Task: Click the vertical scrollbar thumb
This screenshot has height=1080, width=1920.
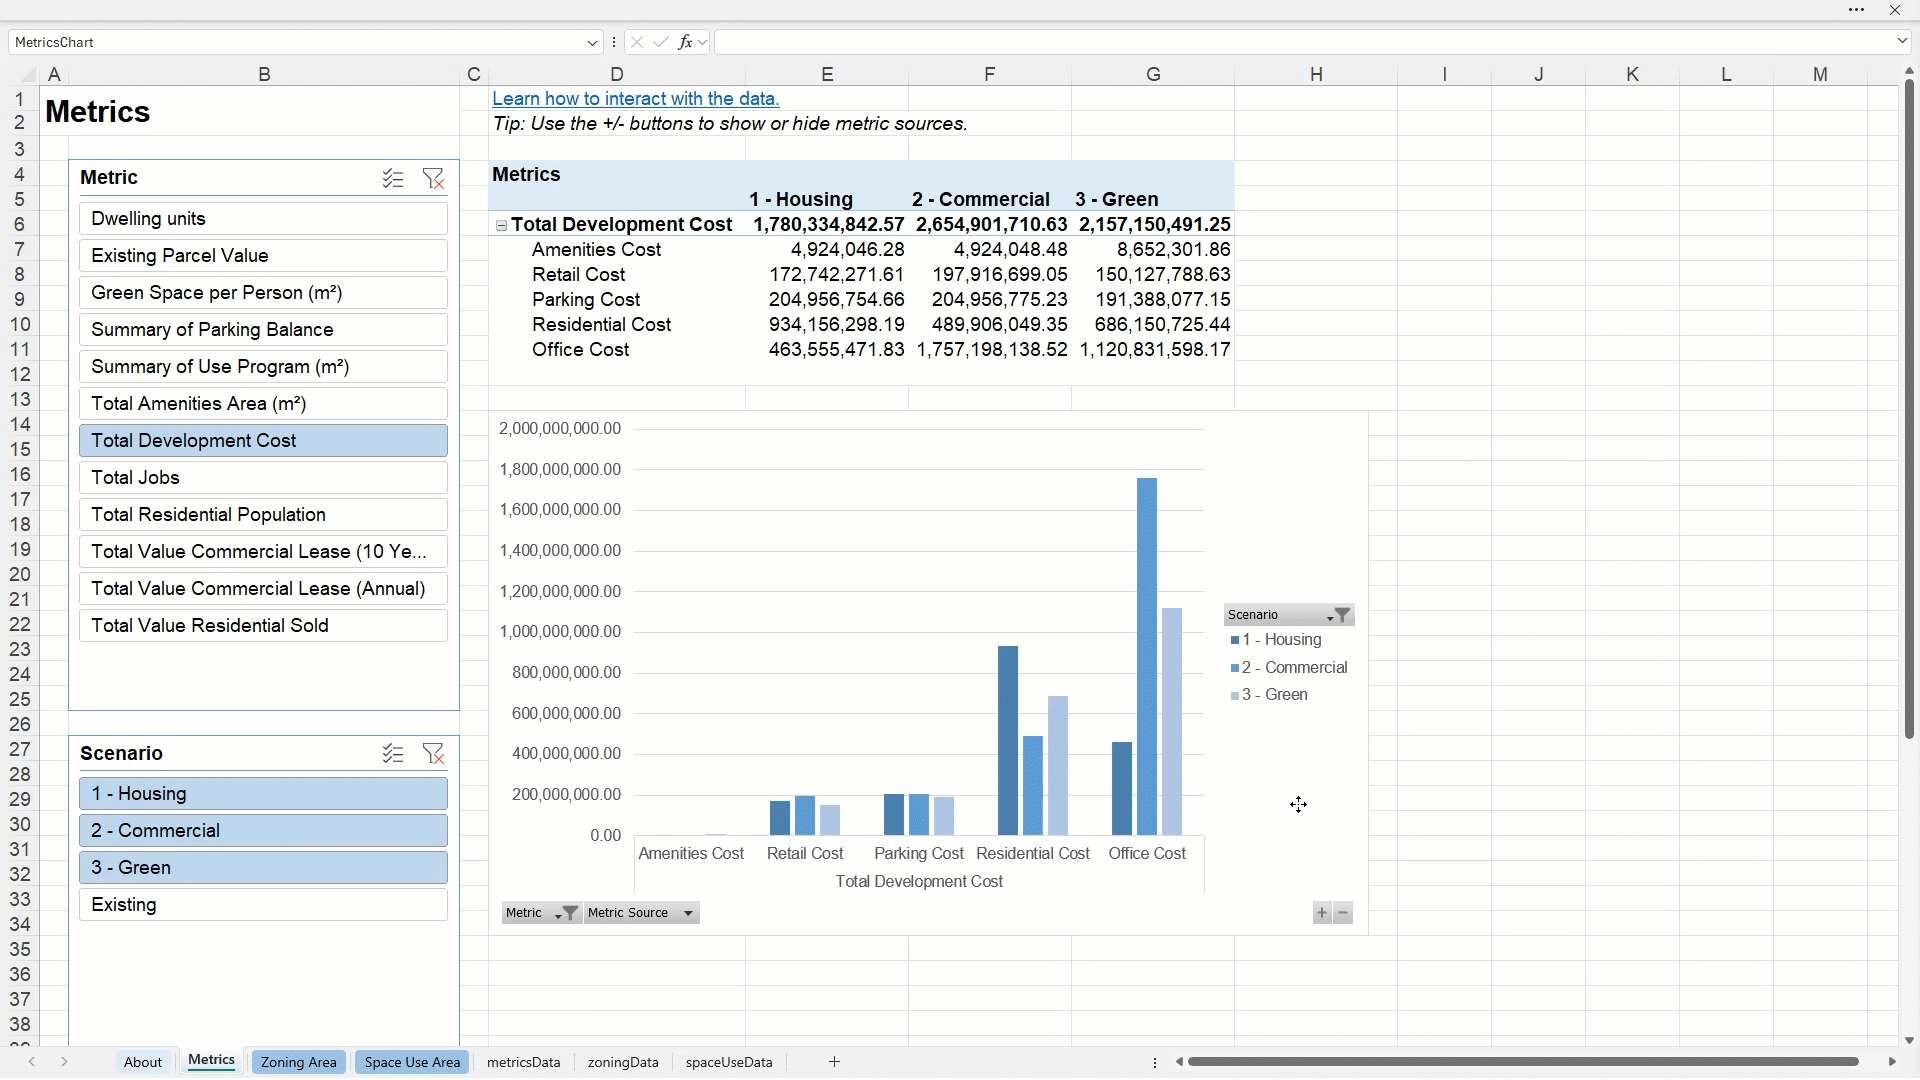Action: click(1909, 410)
